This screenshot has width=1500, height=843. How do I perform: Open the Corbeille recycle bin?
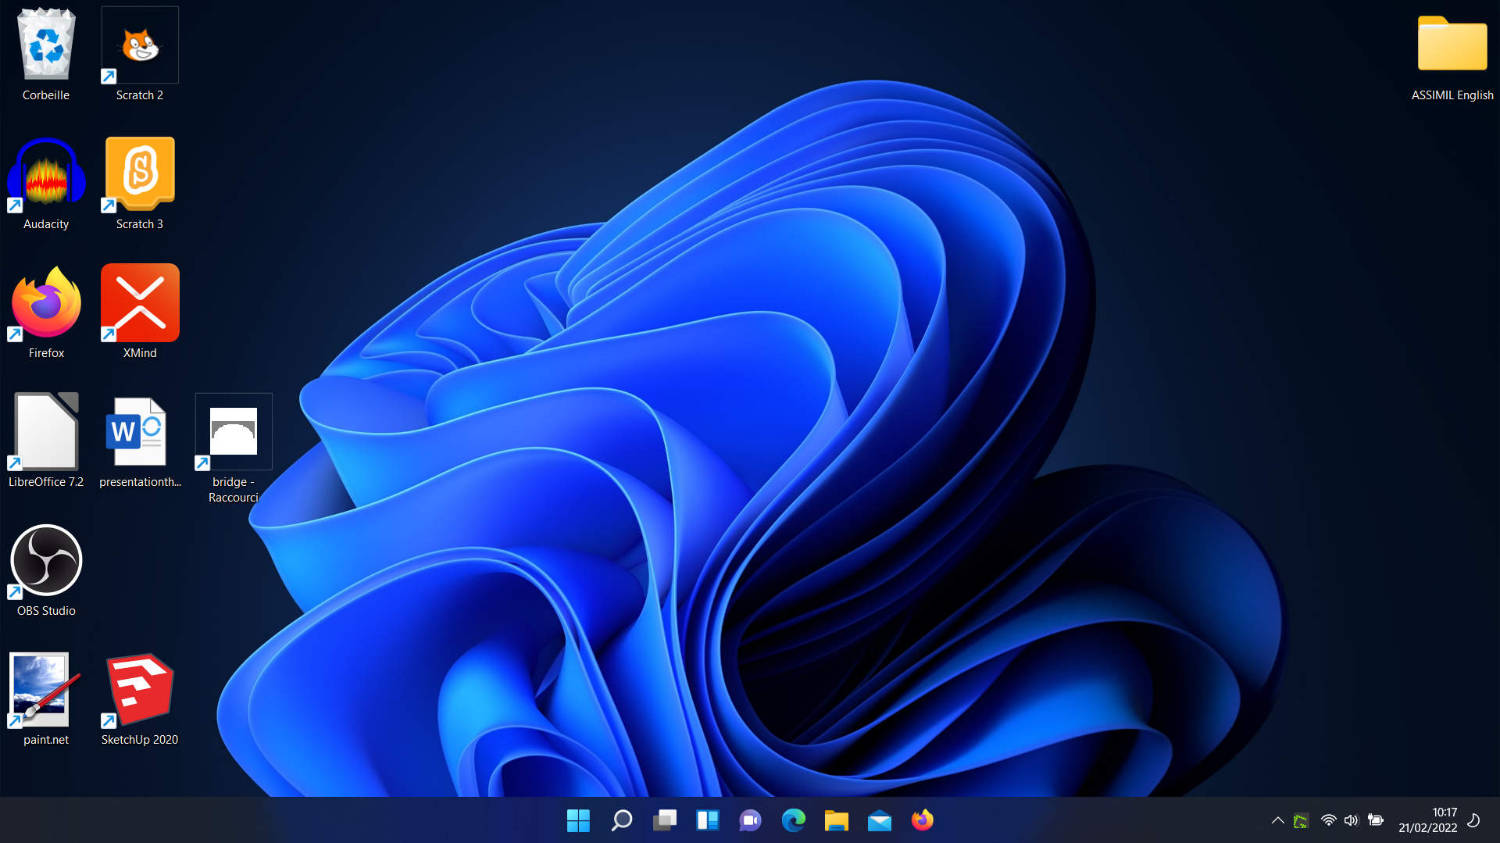pos(45,45)
